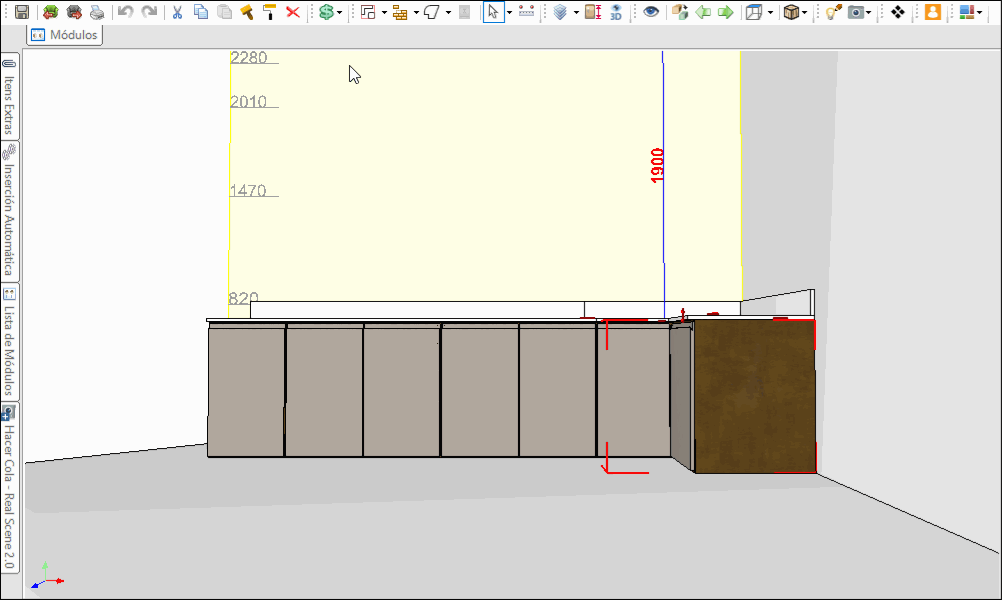Click the Paste icon
This screenshot has height=600, width=1002.
pos(224,12)
